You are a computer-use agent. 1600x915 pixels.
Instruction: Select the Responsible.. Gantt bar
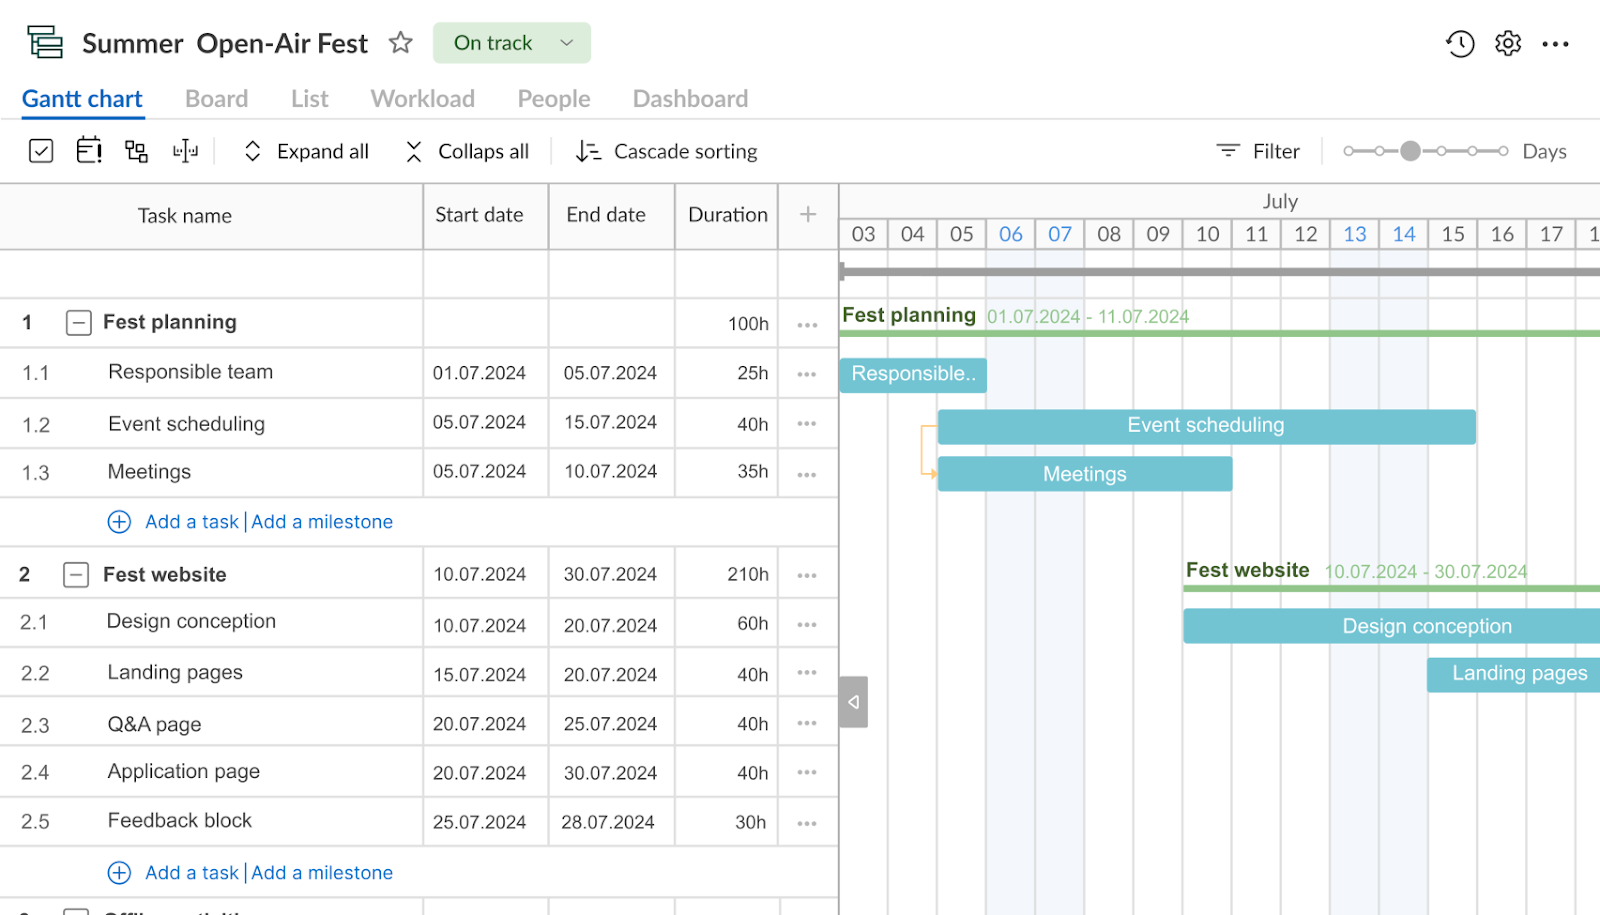pos(913,375)
